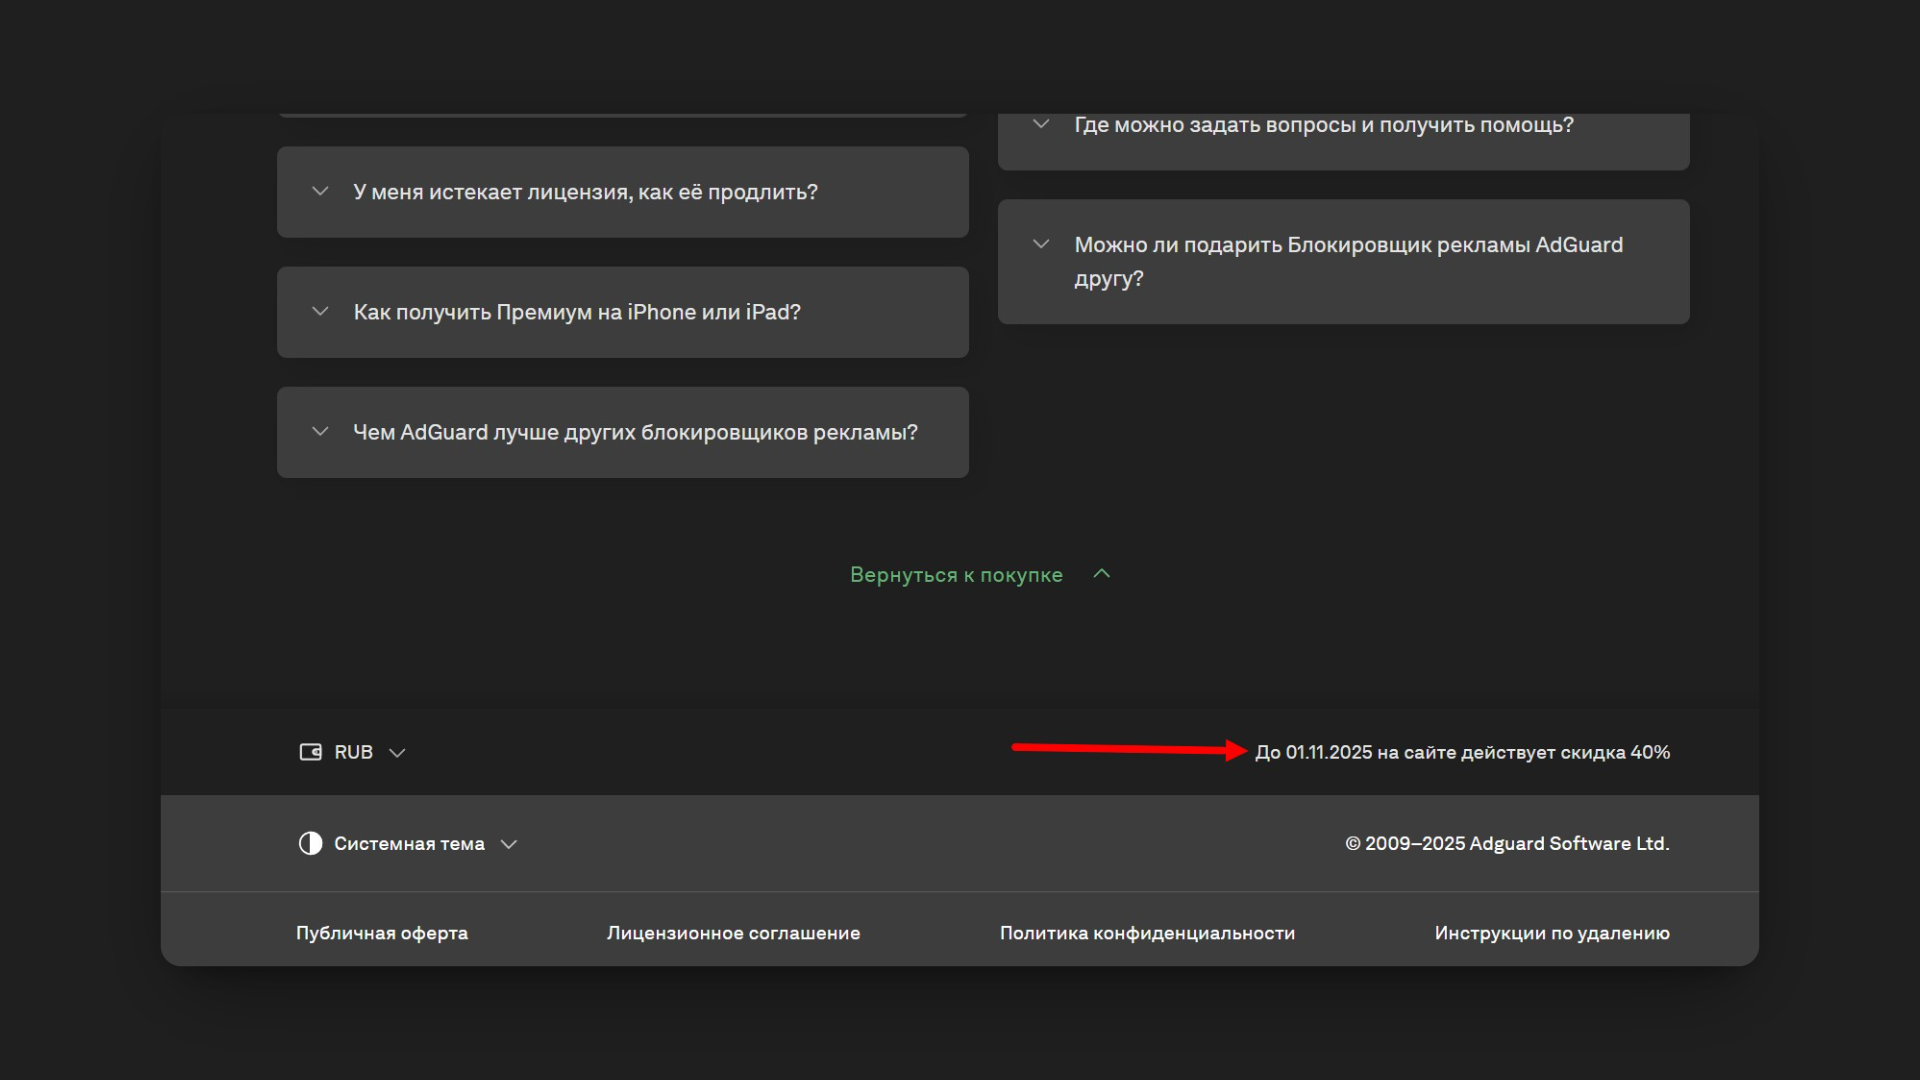Click the chevron on the iPhone Premium question
The height and width of the screenshot is (1080, 1920).
pos(320,311)
